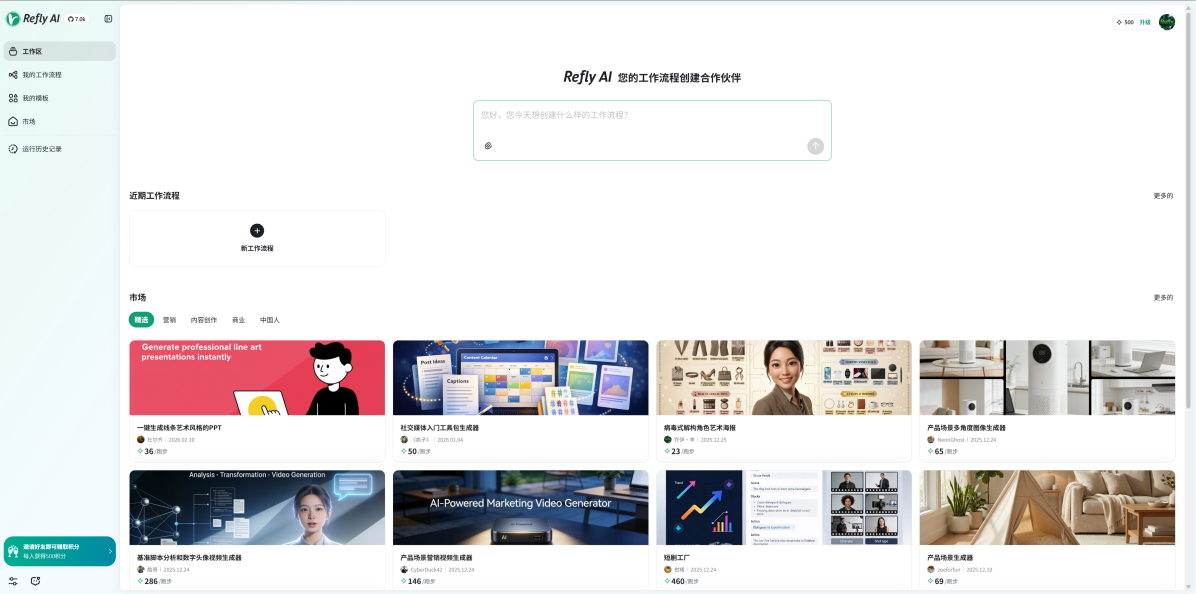Open your account avatar menu
The image size is (1196, 594).
click(1166, 21)
